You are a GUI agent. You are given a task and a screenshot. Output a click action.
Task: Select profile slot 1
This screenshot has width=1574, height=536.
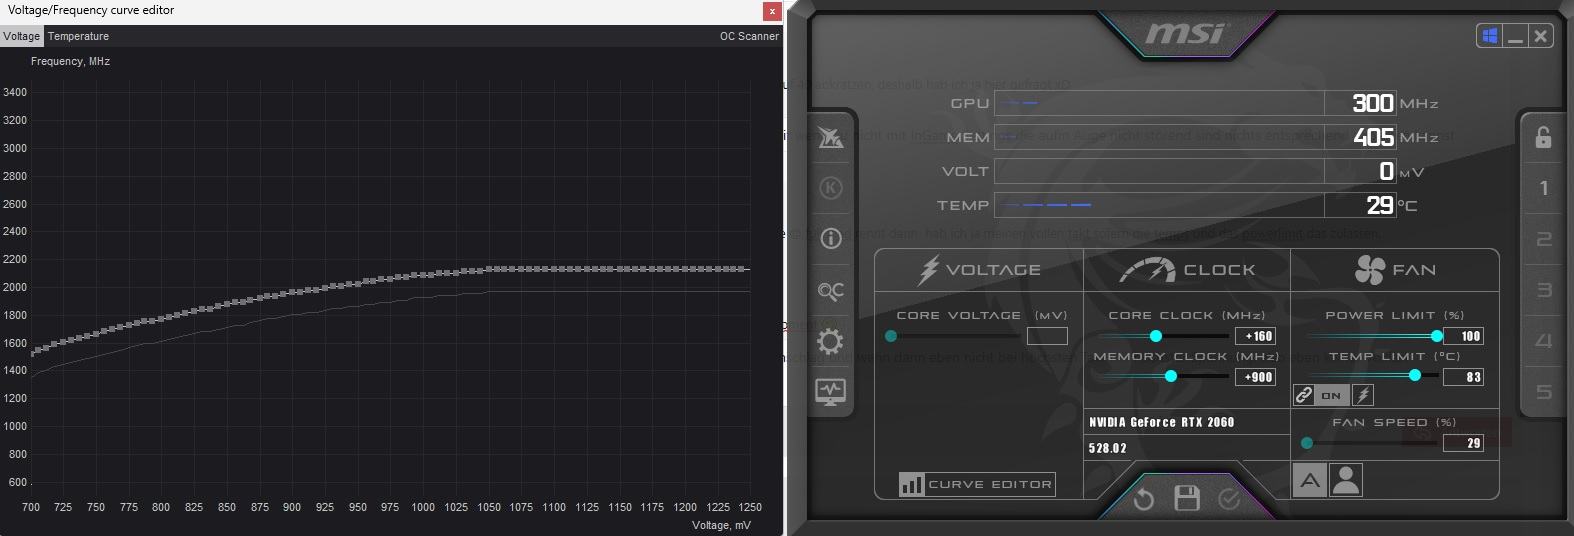pos(1544,188)
